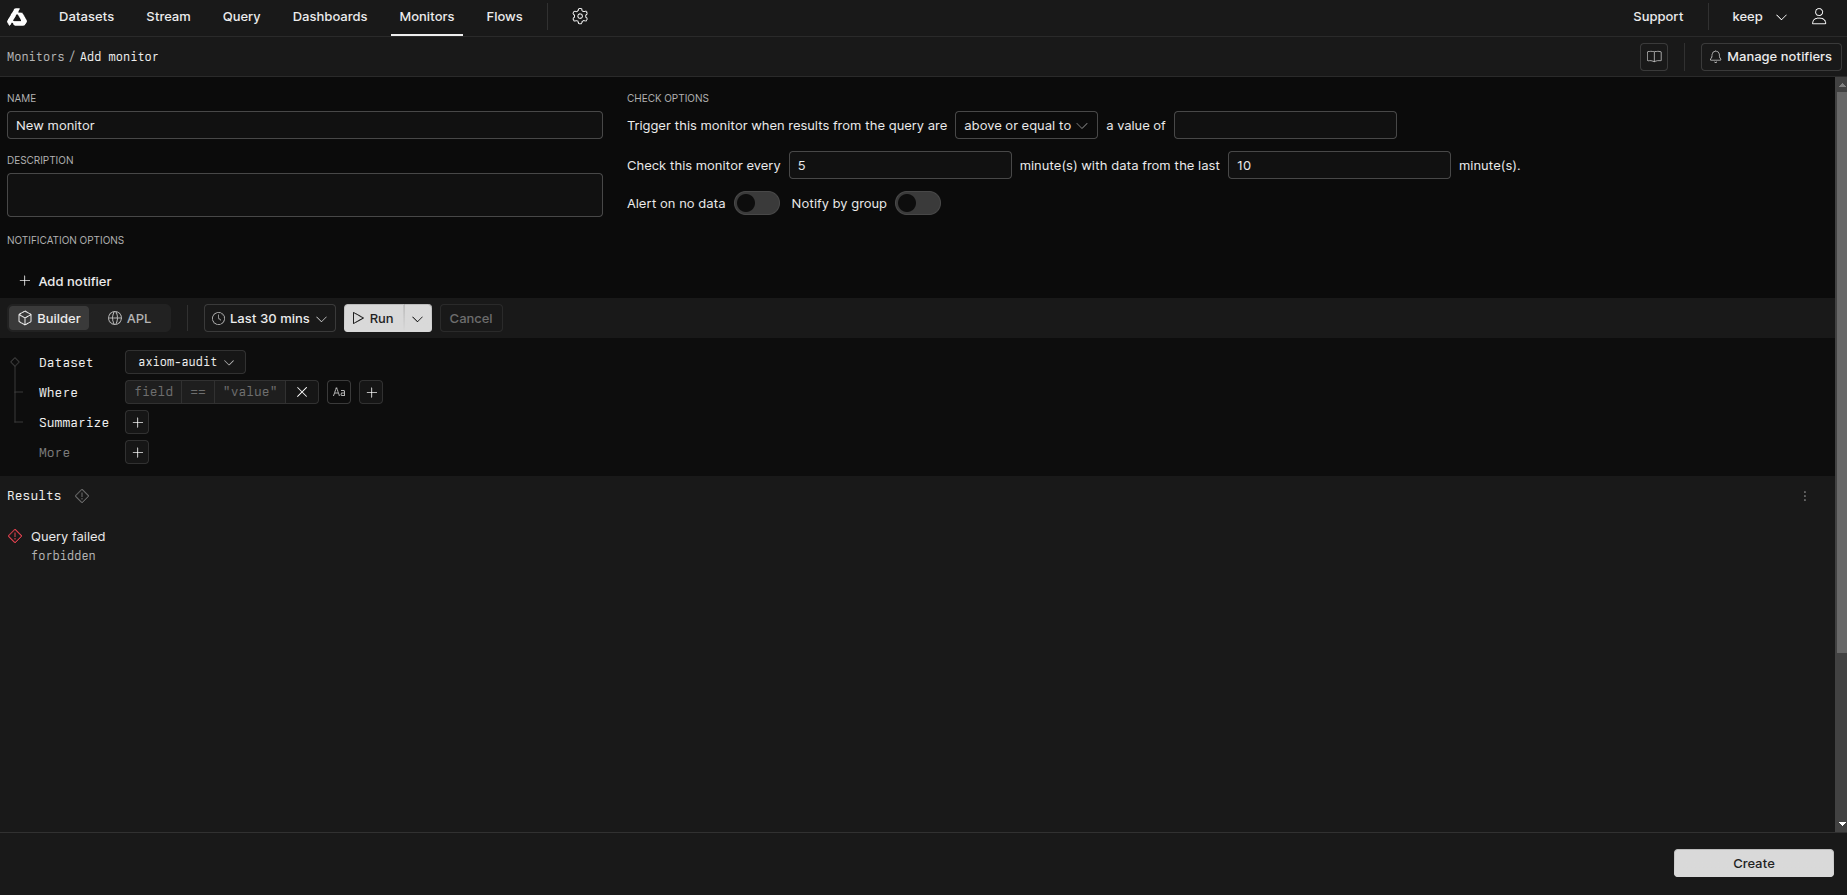Open the Last 30 mins time range

pyautogui.click(x=270, y=318)
